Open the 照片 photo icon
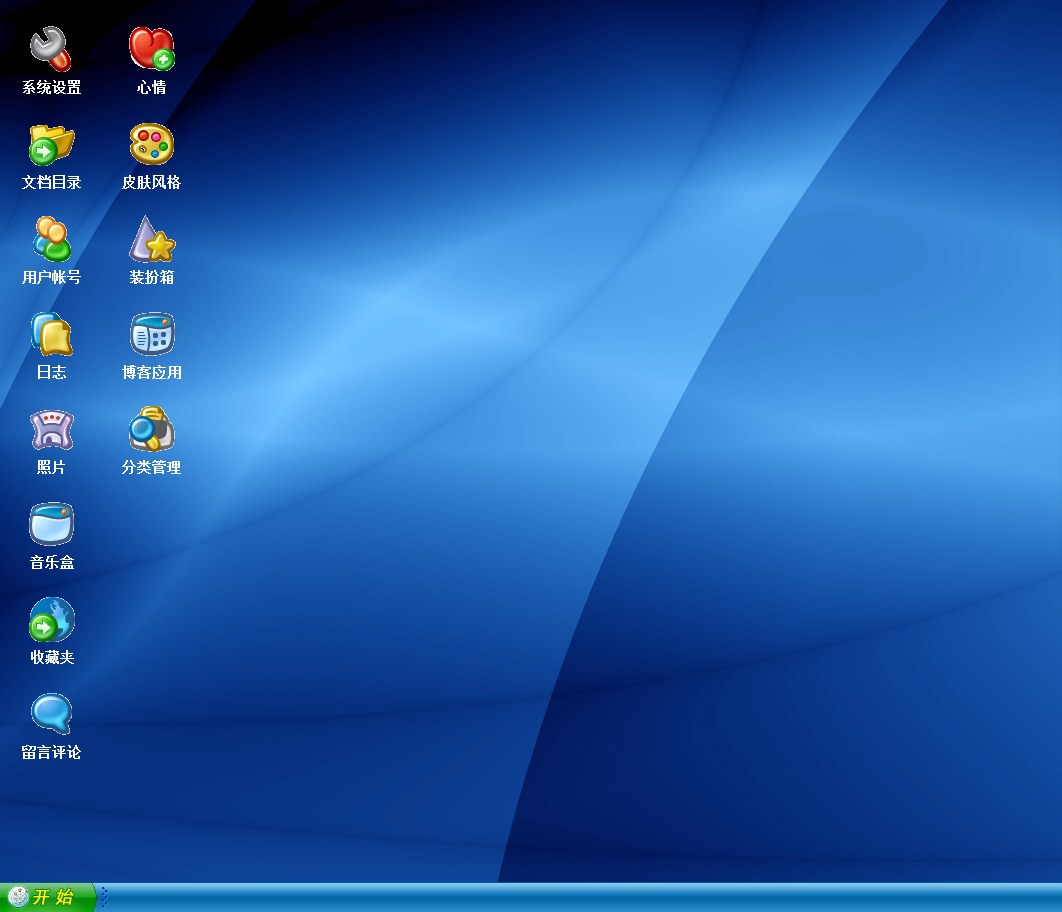This screenshot has height=912, width=1062. (51, 430)
